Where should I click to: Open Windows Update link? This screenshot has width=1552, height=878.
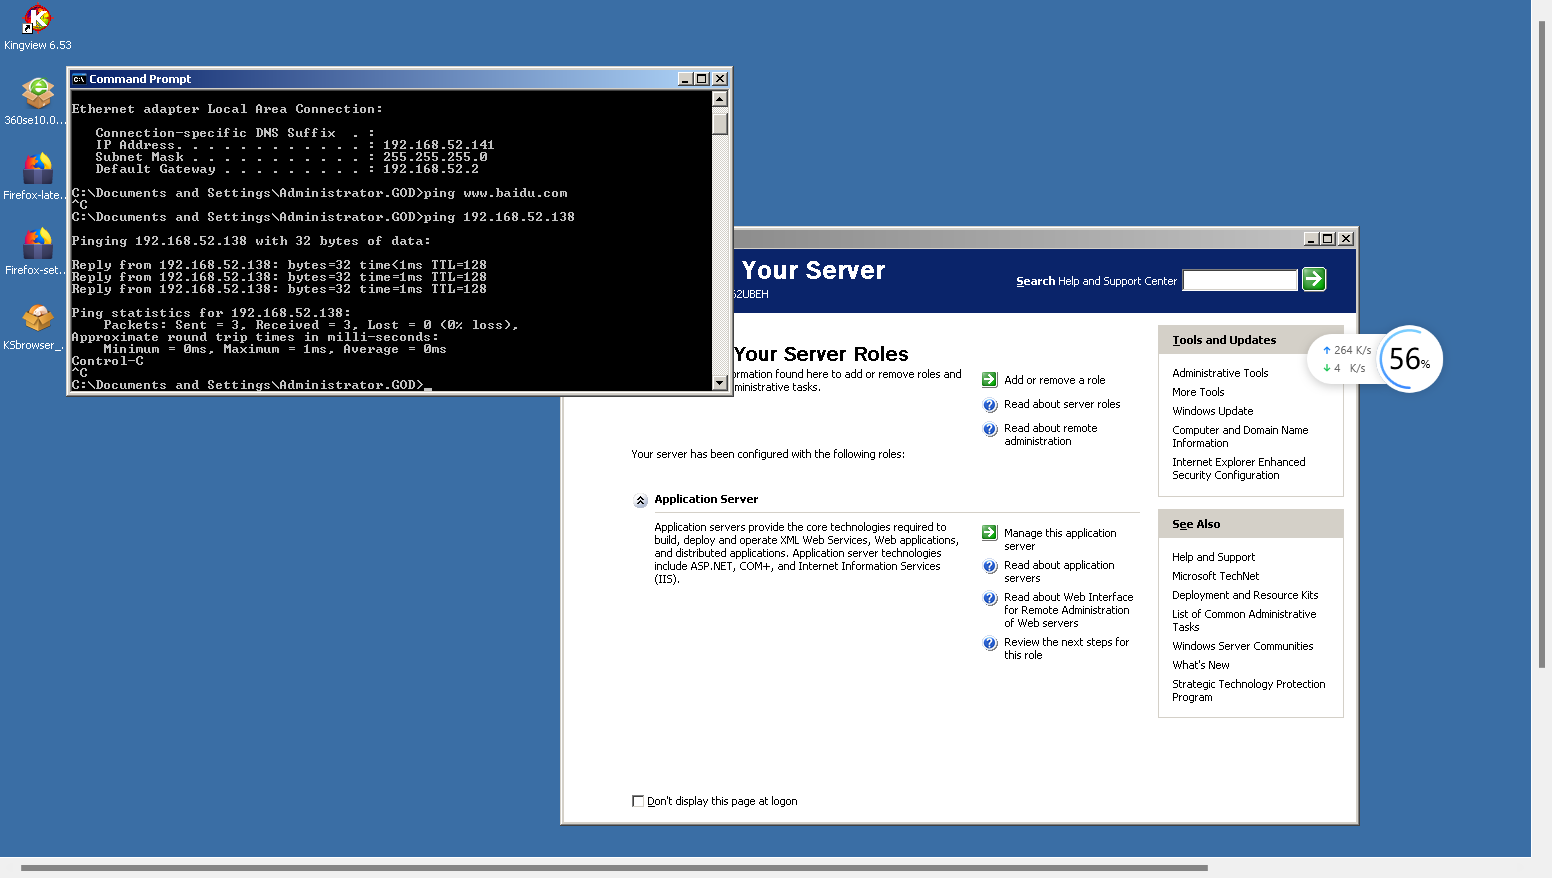tap(1212, 411)
